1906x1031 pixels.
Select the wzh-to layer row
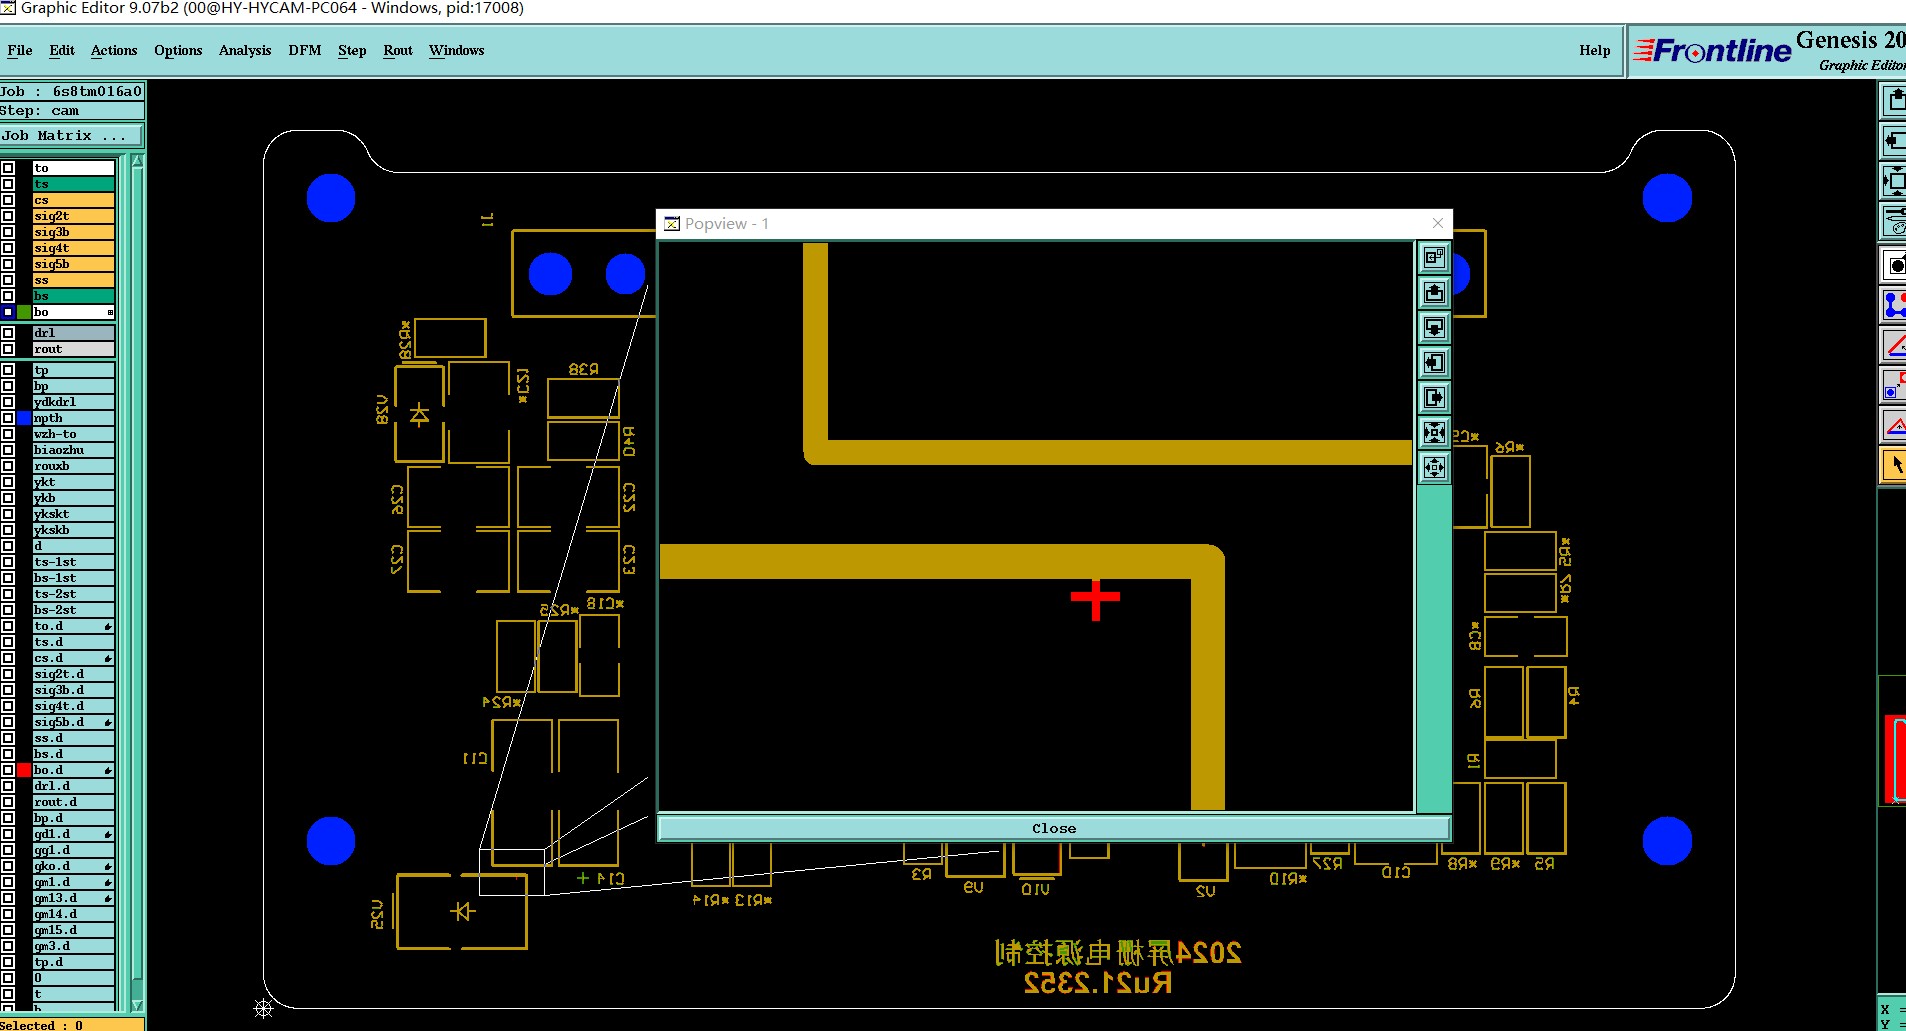coord(74,434)
